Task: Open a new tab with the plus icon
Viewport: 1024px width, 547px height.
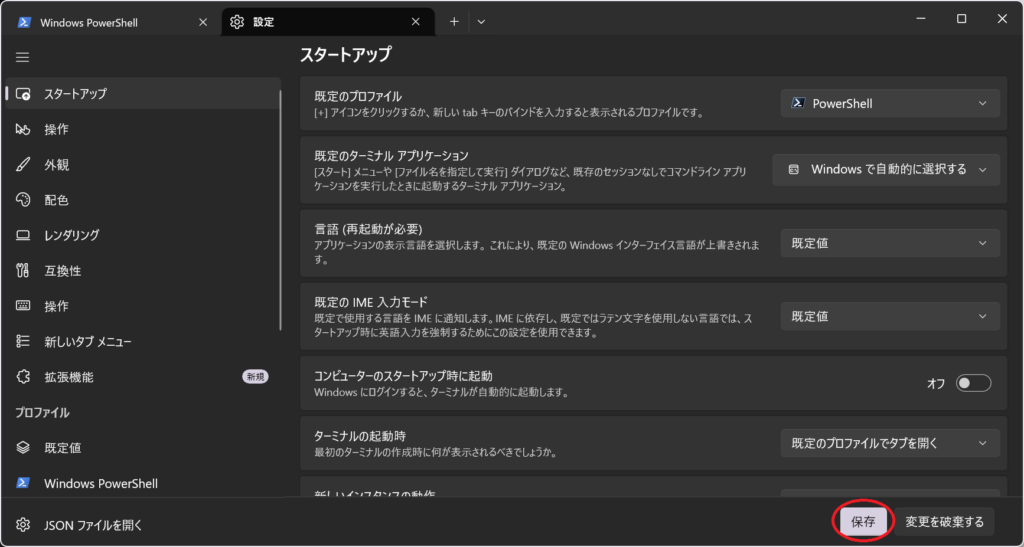Action: click(455, 22)
